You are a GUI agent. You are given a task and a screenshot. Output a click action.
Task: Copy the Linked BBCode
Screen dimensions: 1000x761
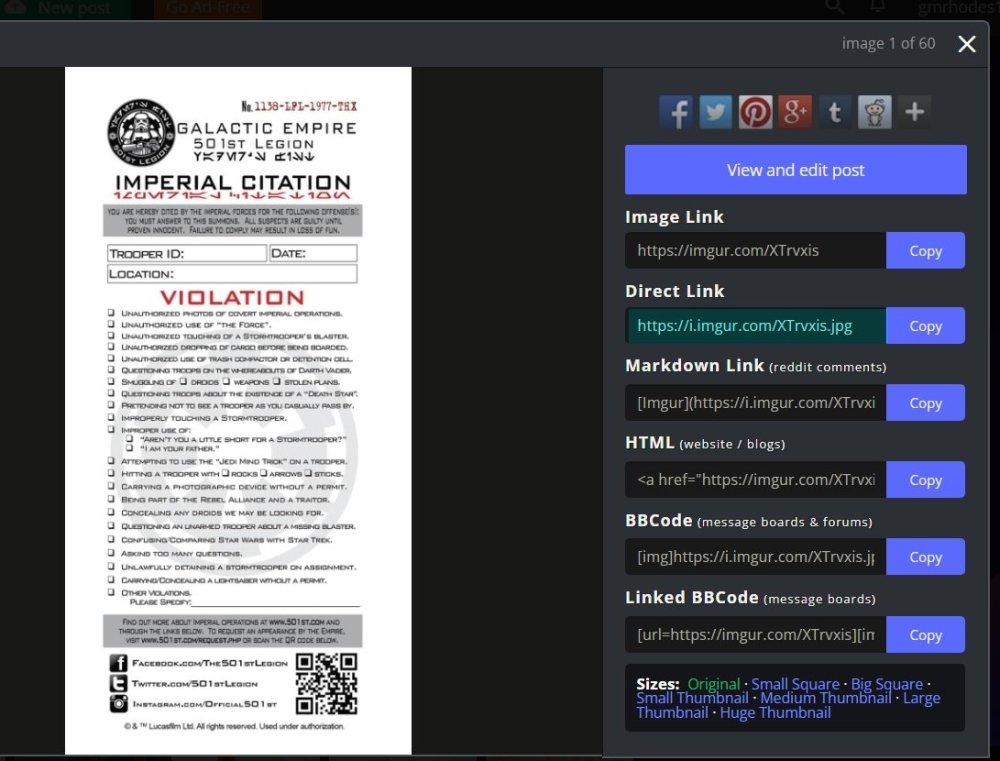[925, 635]
